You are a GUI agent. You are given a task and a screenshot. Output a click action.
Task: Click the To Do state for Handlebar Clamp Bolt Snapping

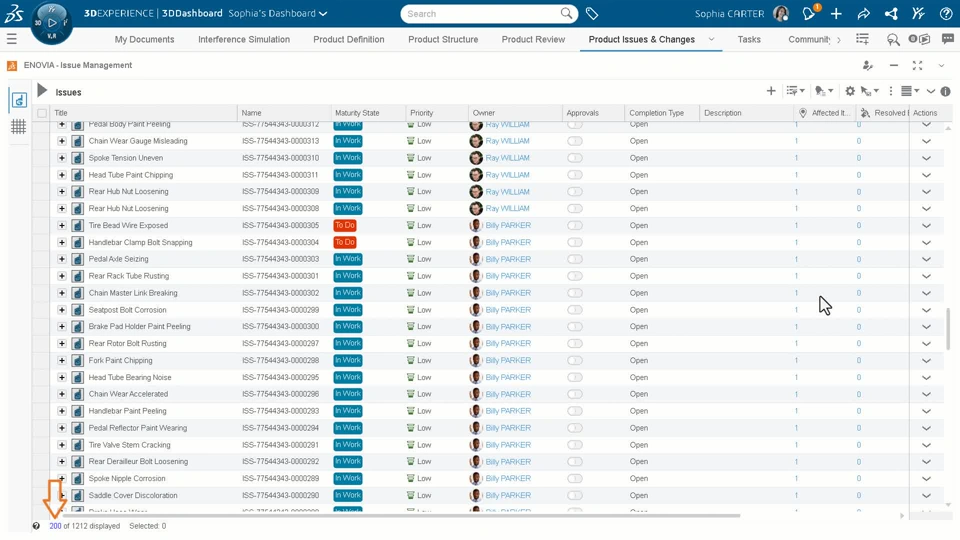345,242
